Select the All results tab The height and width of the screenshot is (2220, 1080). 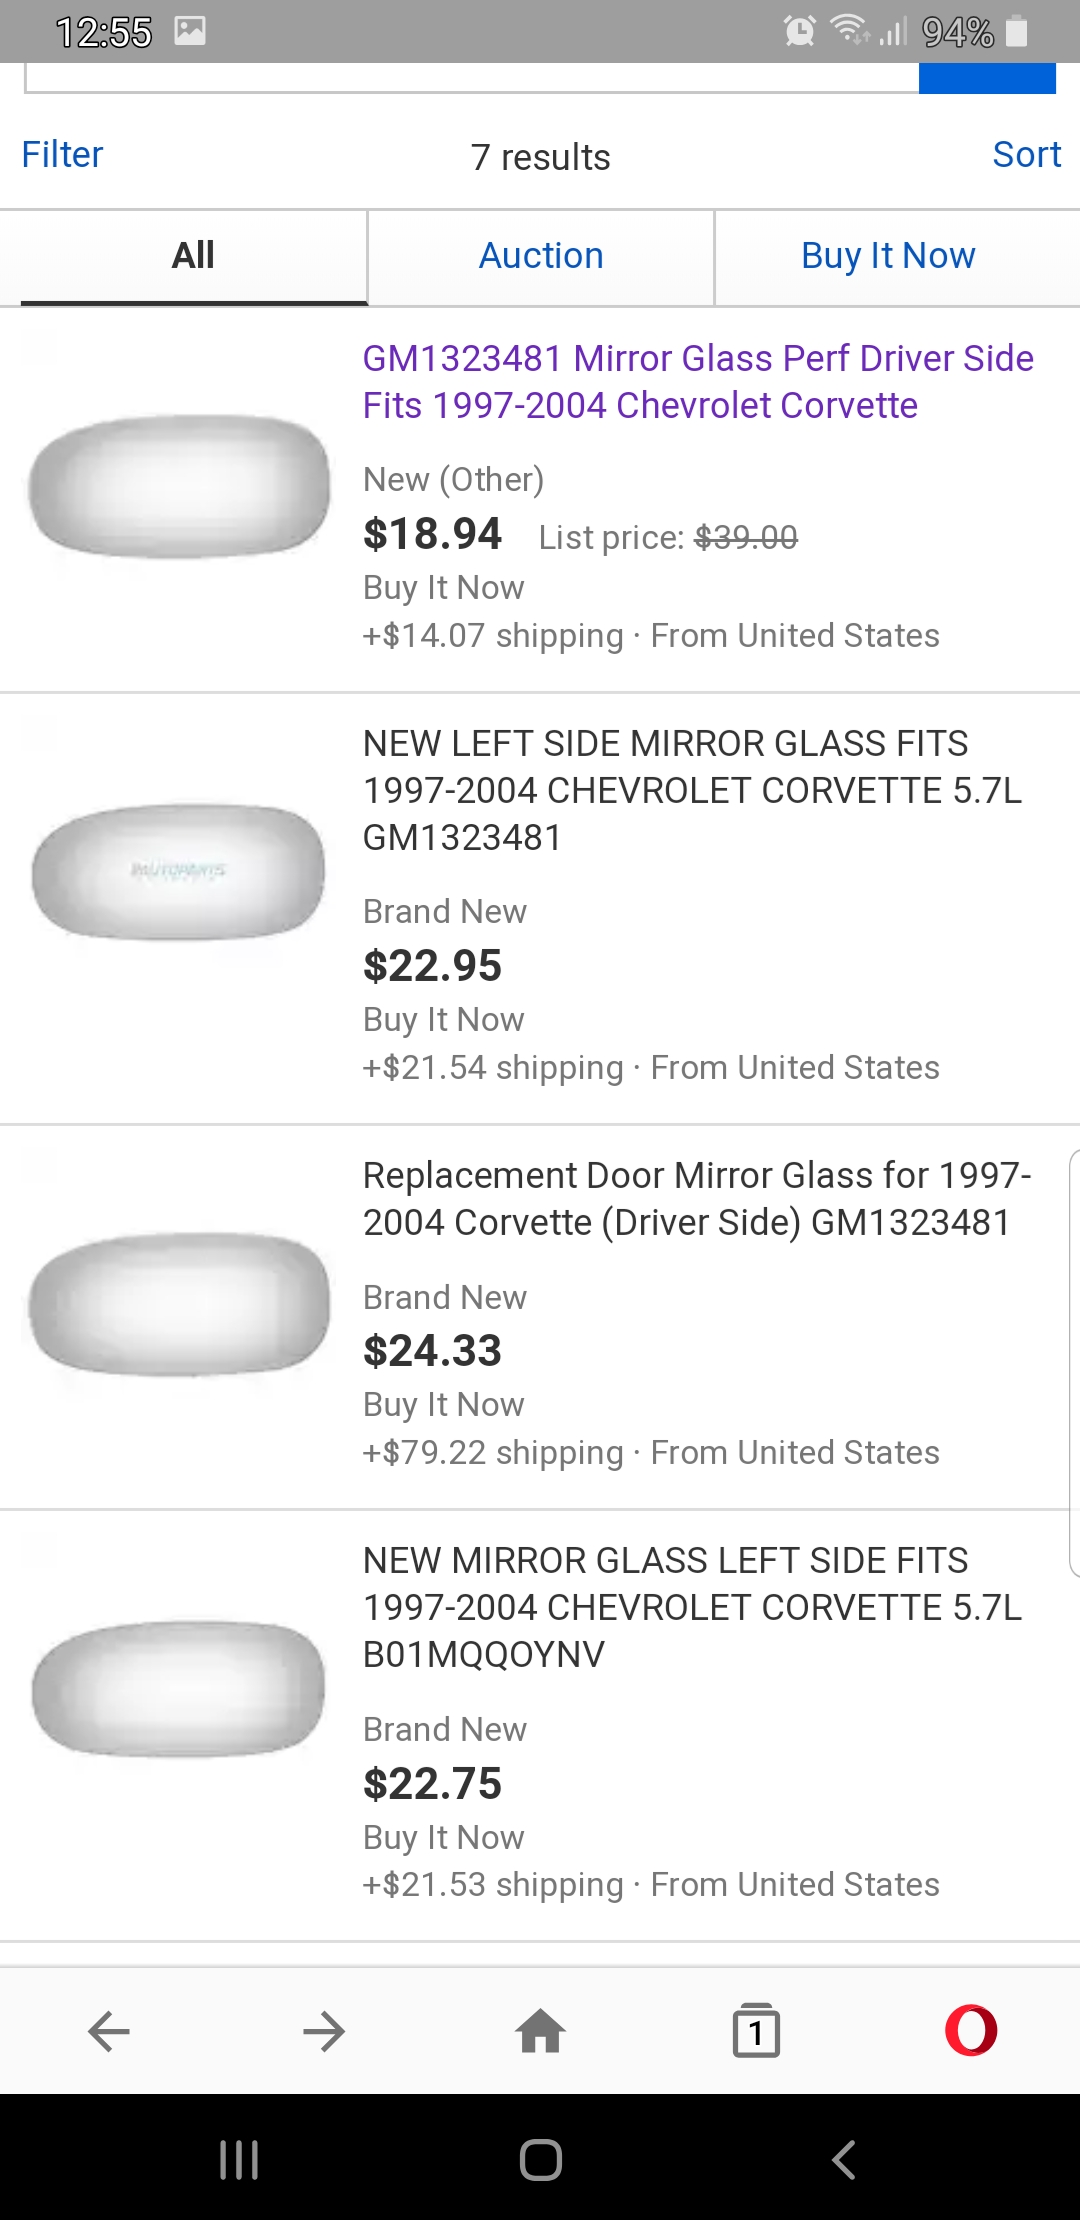point(193,256)
